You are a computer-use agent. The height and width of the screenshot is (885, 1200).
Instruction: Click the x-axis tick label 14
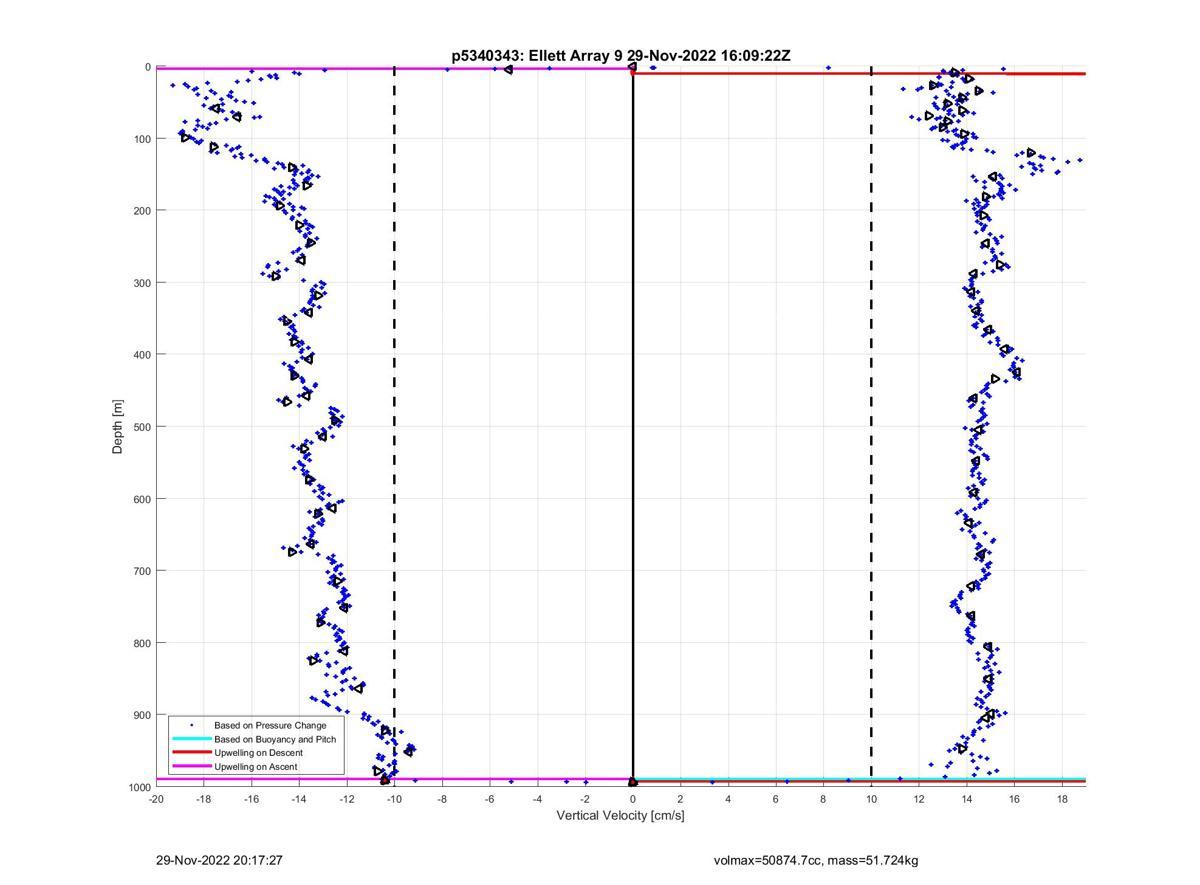(967, 799)
